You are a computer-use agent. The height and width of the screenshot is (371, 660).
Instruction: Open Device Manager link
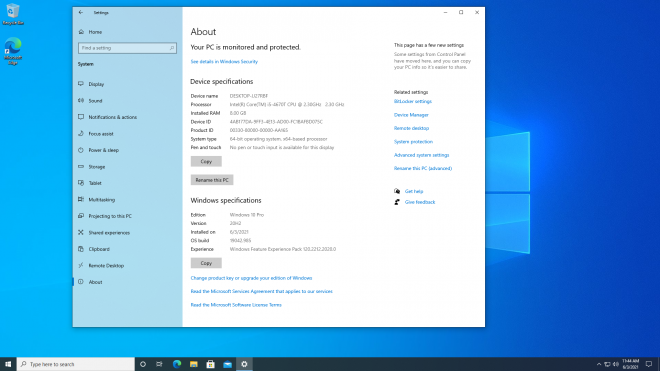click(411, 115)
